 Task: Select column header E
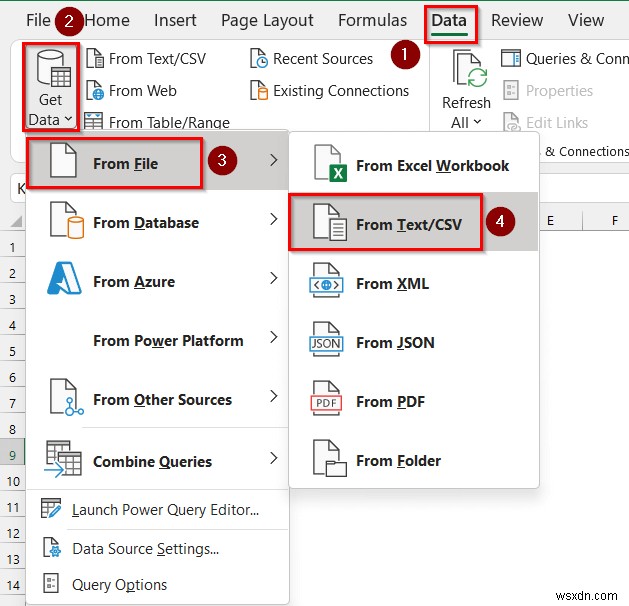[551, 220]
